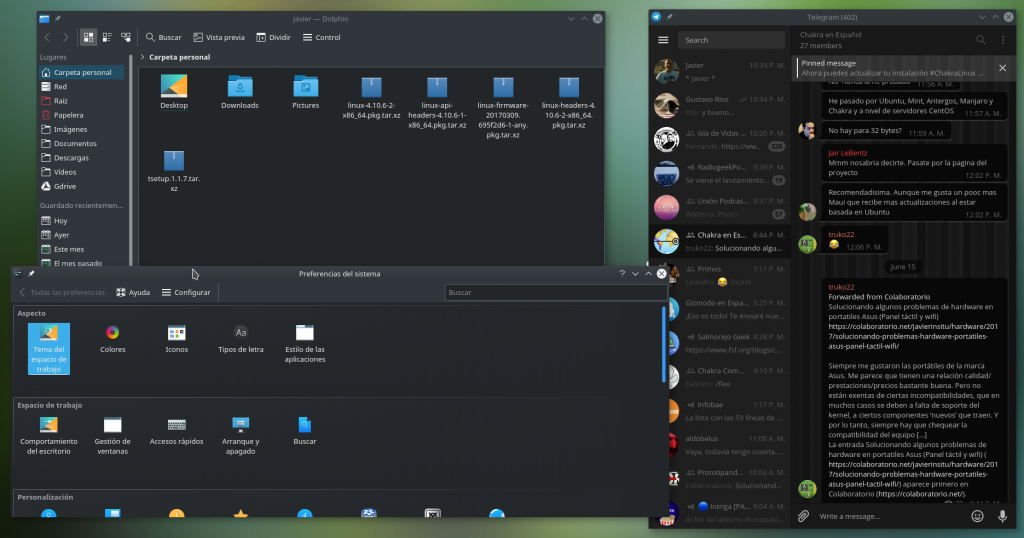Click Preferencias del sistema scrollbar
The height and width of the screenshot is (538, 1024).
[x=664, y=345]
